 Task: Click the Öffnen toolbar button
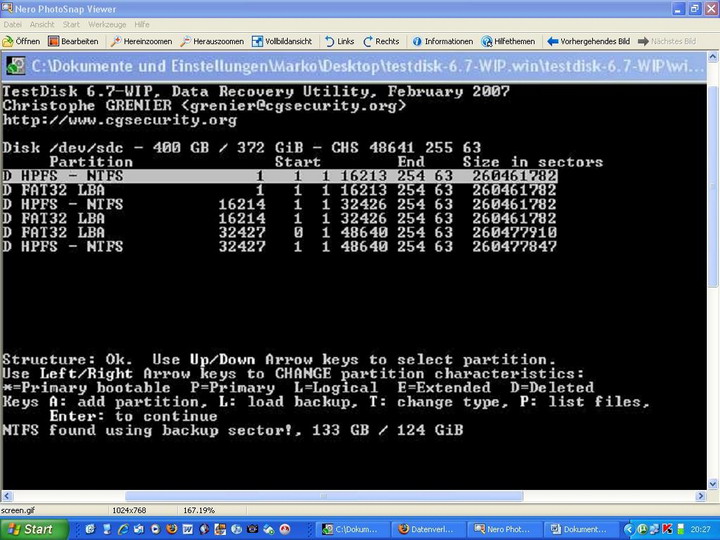pyautogui.click(x=21, y=41)
